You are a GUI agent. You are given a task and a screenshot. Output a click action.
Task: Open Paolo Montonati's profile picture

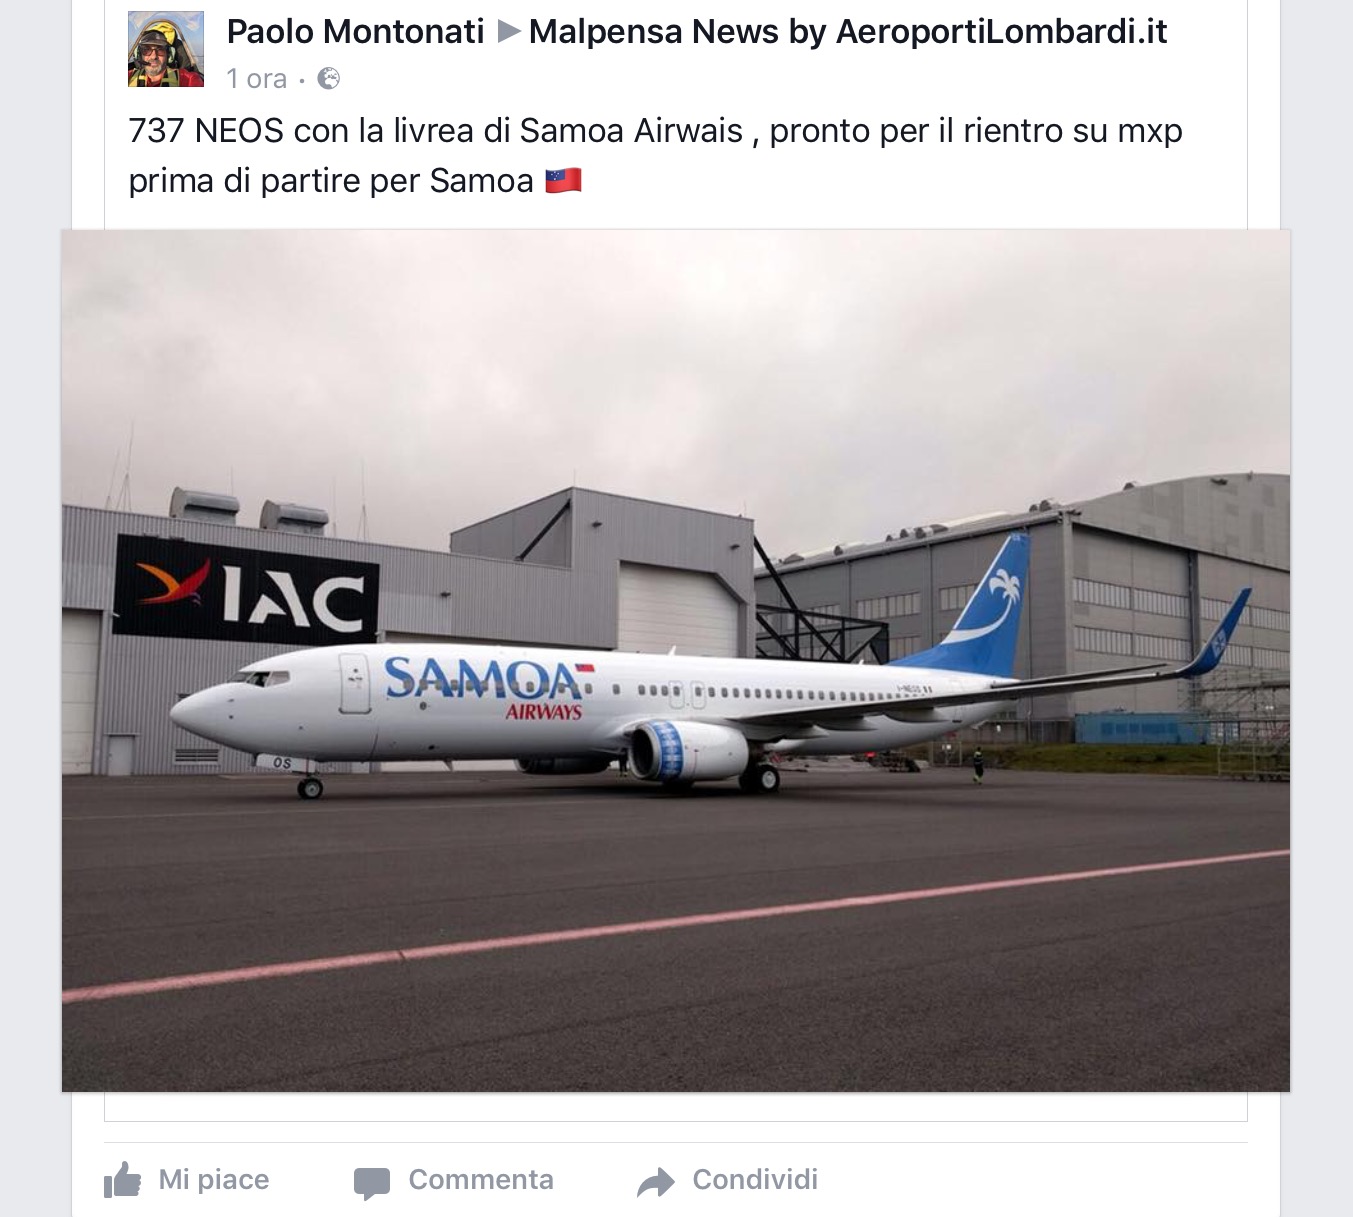(166, 49)
